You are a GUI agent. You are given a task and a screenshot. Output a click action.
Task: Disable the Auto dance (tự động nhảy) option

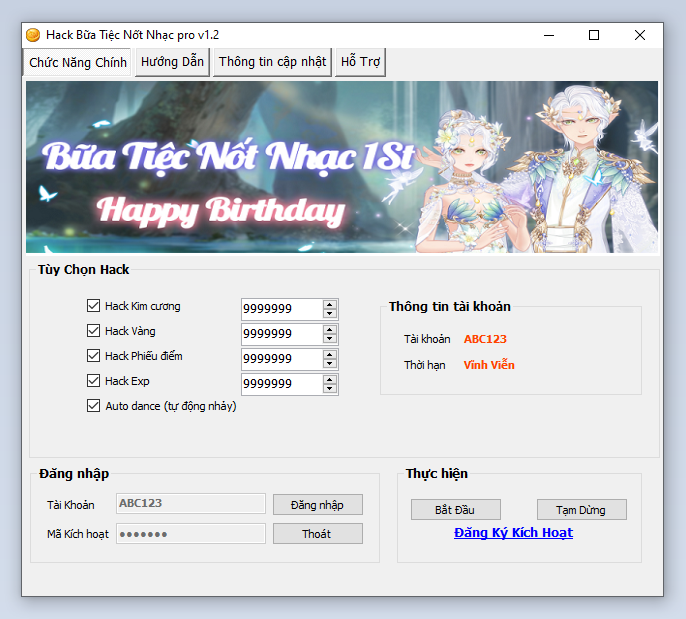[94, 406]
